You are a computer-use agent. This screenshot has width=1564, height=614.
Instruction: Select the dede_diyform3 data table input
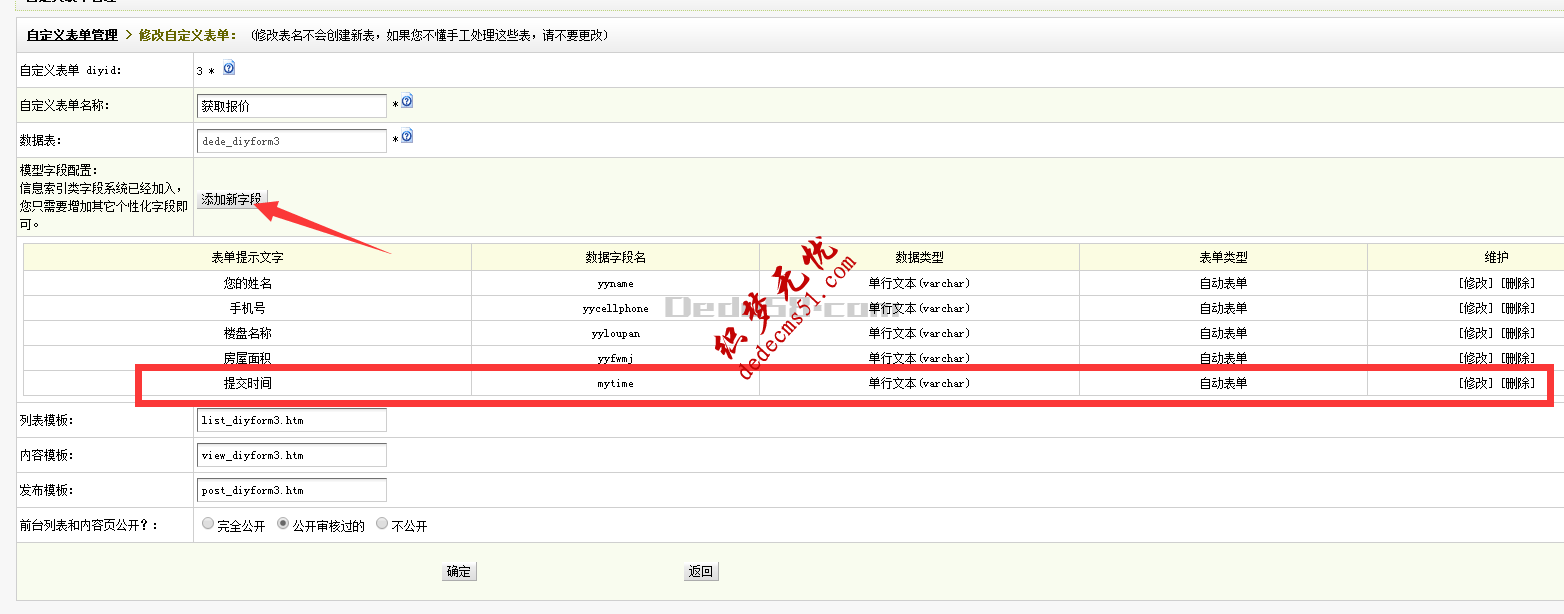pos(290,140)
